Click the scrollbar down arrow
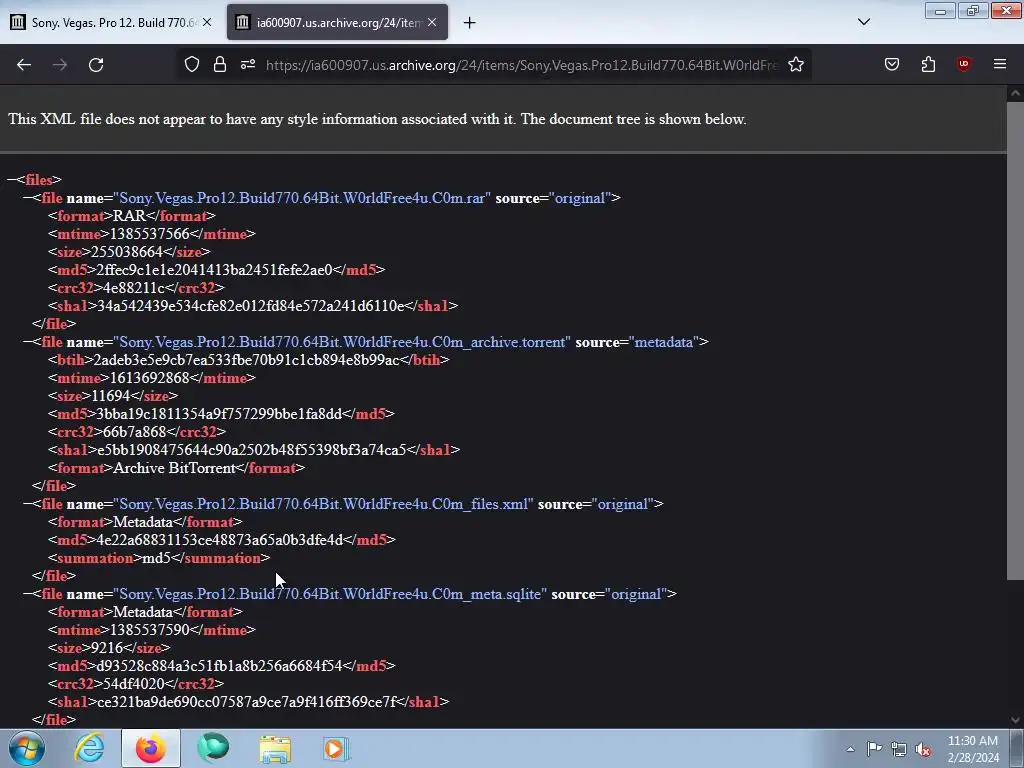Viewport: 1024px width, 768px height. 1015,720
